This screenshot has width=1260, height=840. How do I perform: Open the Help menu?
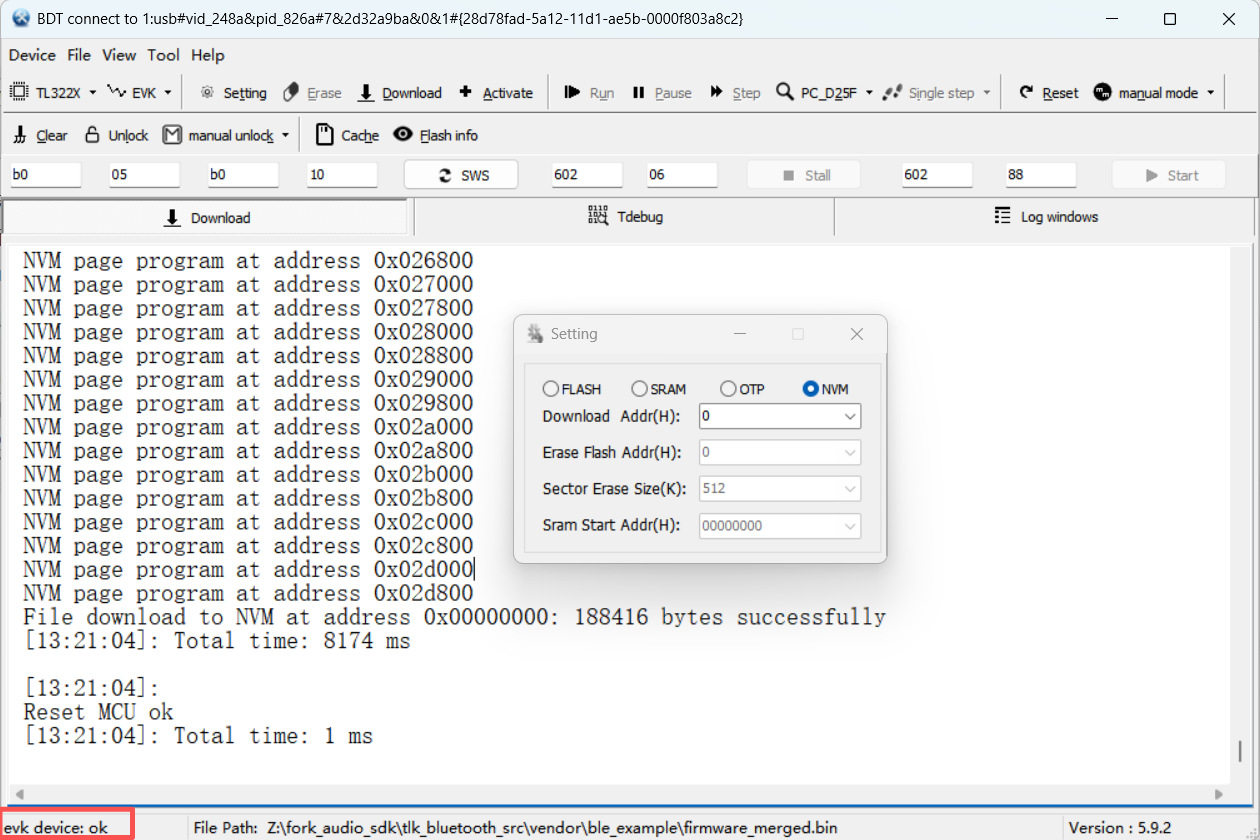208,55
